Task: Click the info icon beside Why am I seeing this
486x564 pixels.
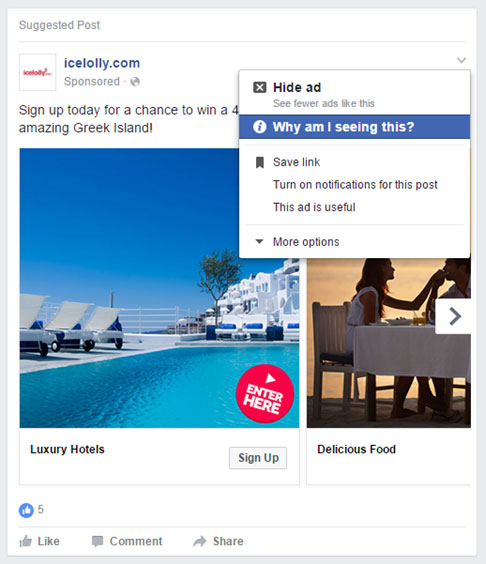Action: [260, 127]
